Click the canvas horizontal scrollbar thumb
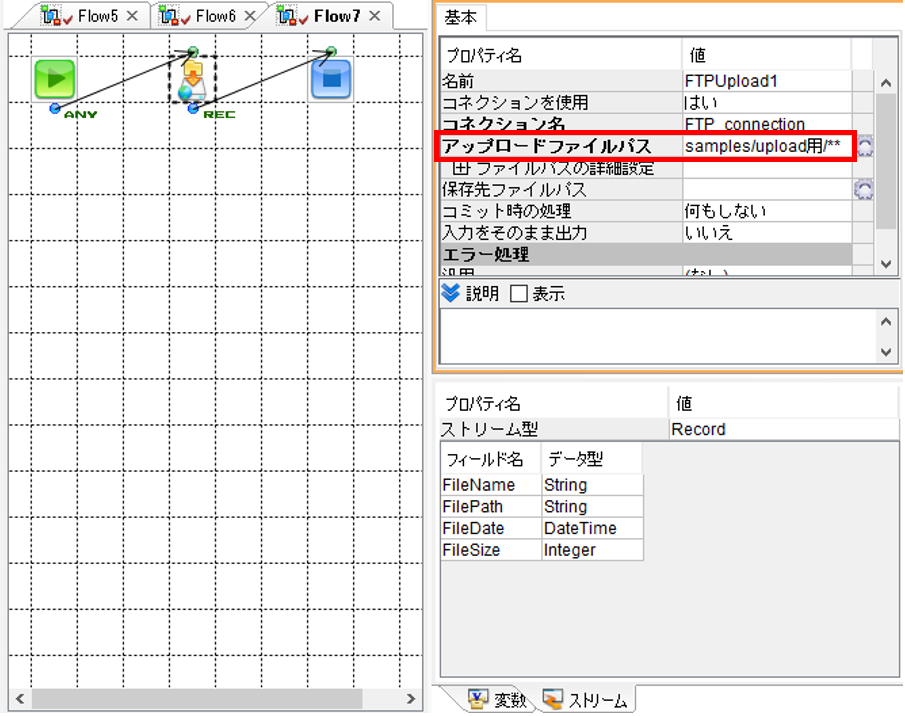Screen dimensions: 905x716 (197, 699)
